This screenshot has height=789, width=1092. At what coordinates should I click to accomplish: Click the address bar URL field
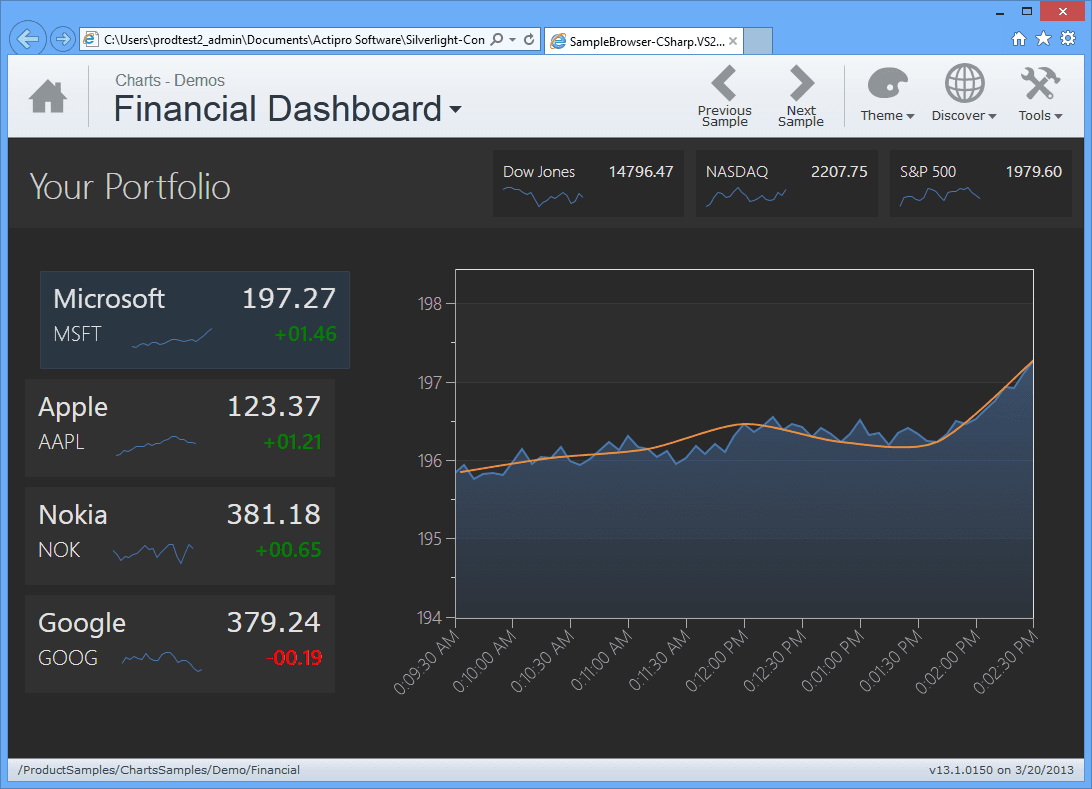[x=294, y=40]
